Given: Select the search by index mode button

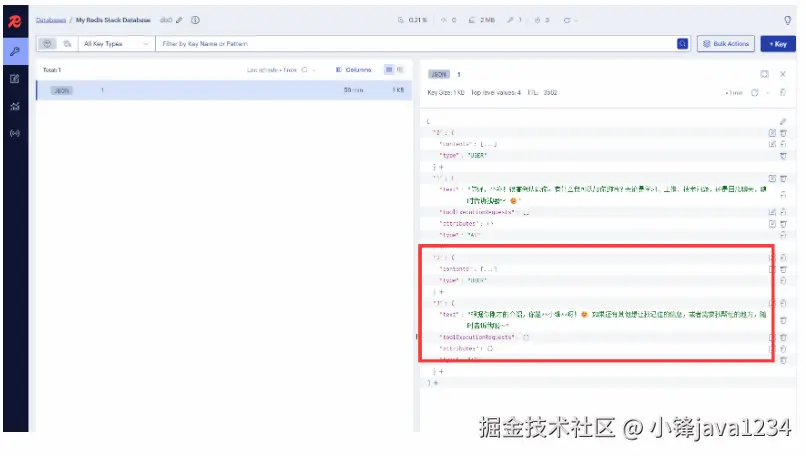Looking at the screenshot, I should pos(67,44).
